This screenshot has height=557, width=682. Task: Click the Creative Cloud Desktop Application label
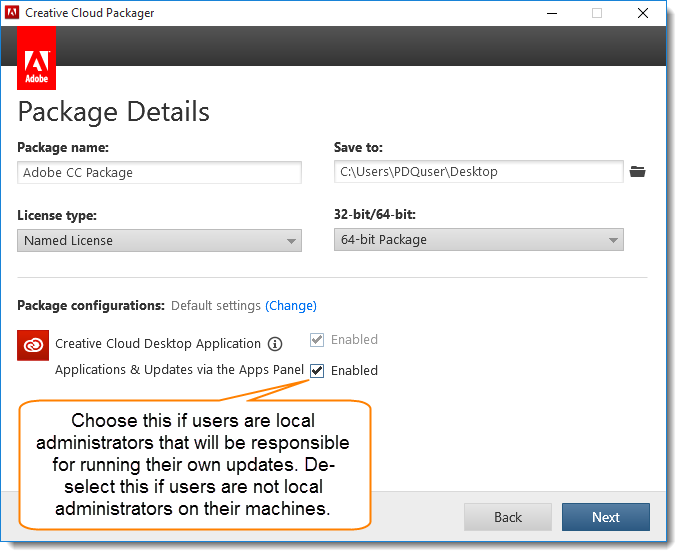click(x=158, y=344)
